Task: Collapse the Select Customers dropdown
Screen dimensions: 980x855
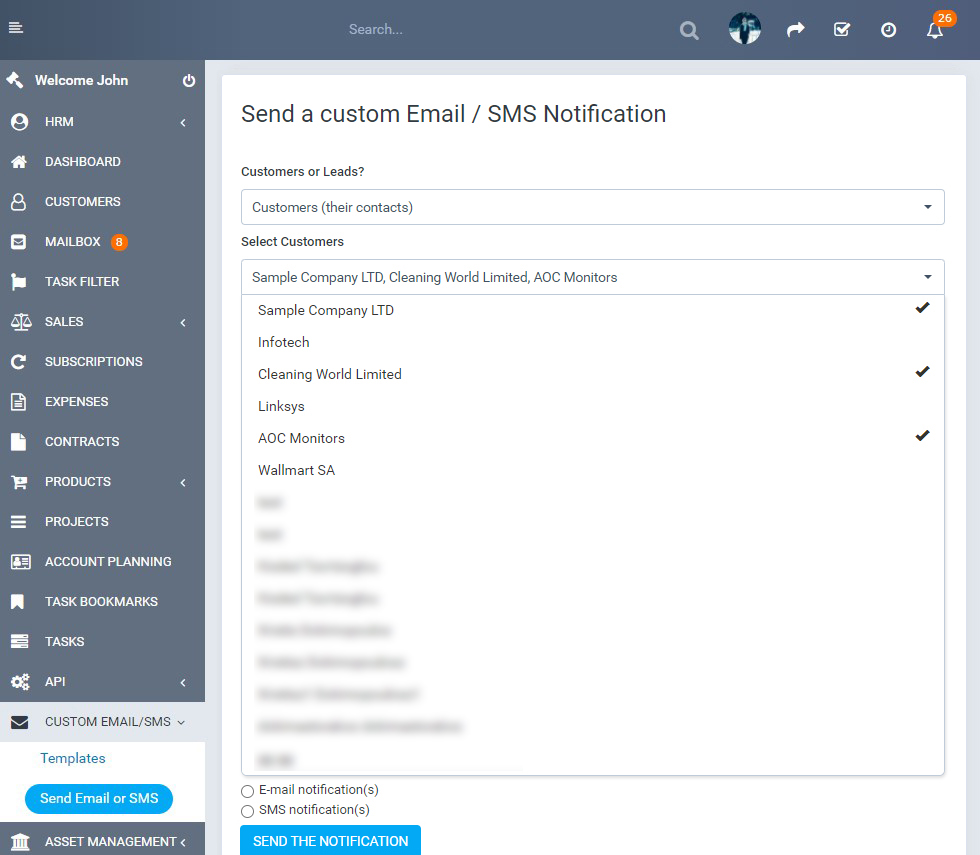Action: (x=592, y=277)
